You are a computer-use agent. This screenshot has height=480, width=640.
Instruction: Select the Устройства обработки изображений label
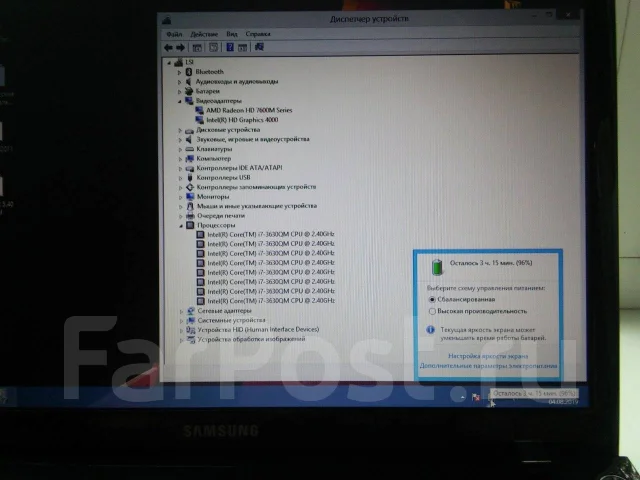pyautogui.click(x=251, y=339)
